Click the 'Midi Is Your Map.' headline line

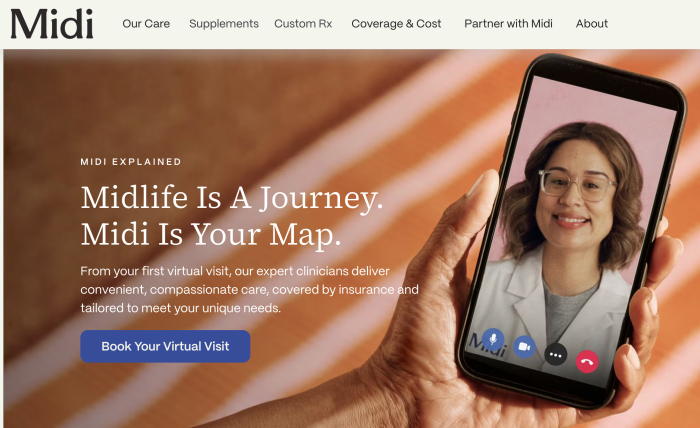click(211, 234)
